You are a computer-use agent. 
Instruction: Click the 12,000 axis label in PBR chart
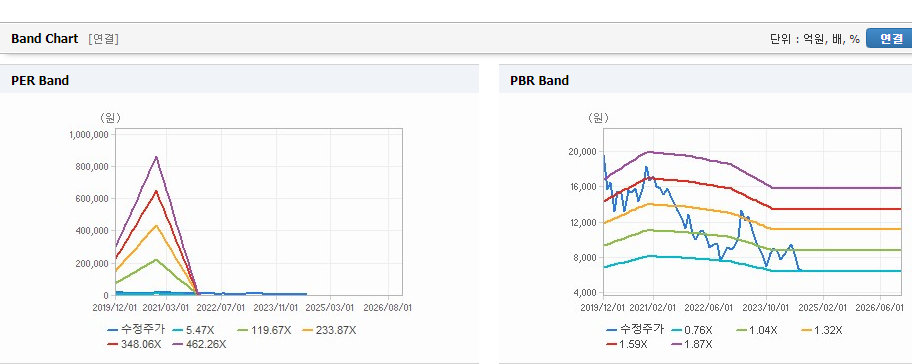pos(583,223)
